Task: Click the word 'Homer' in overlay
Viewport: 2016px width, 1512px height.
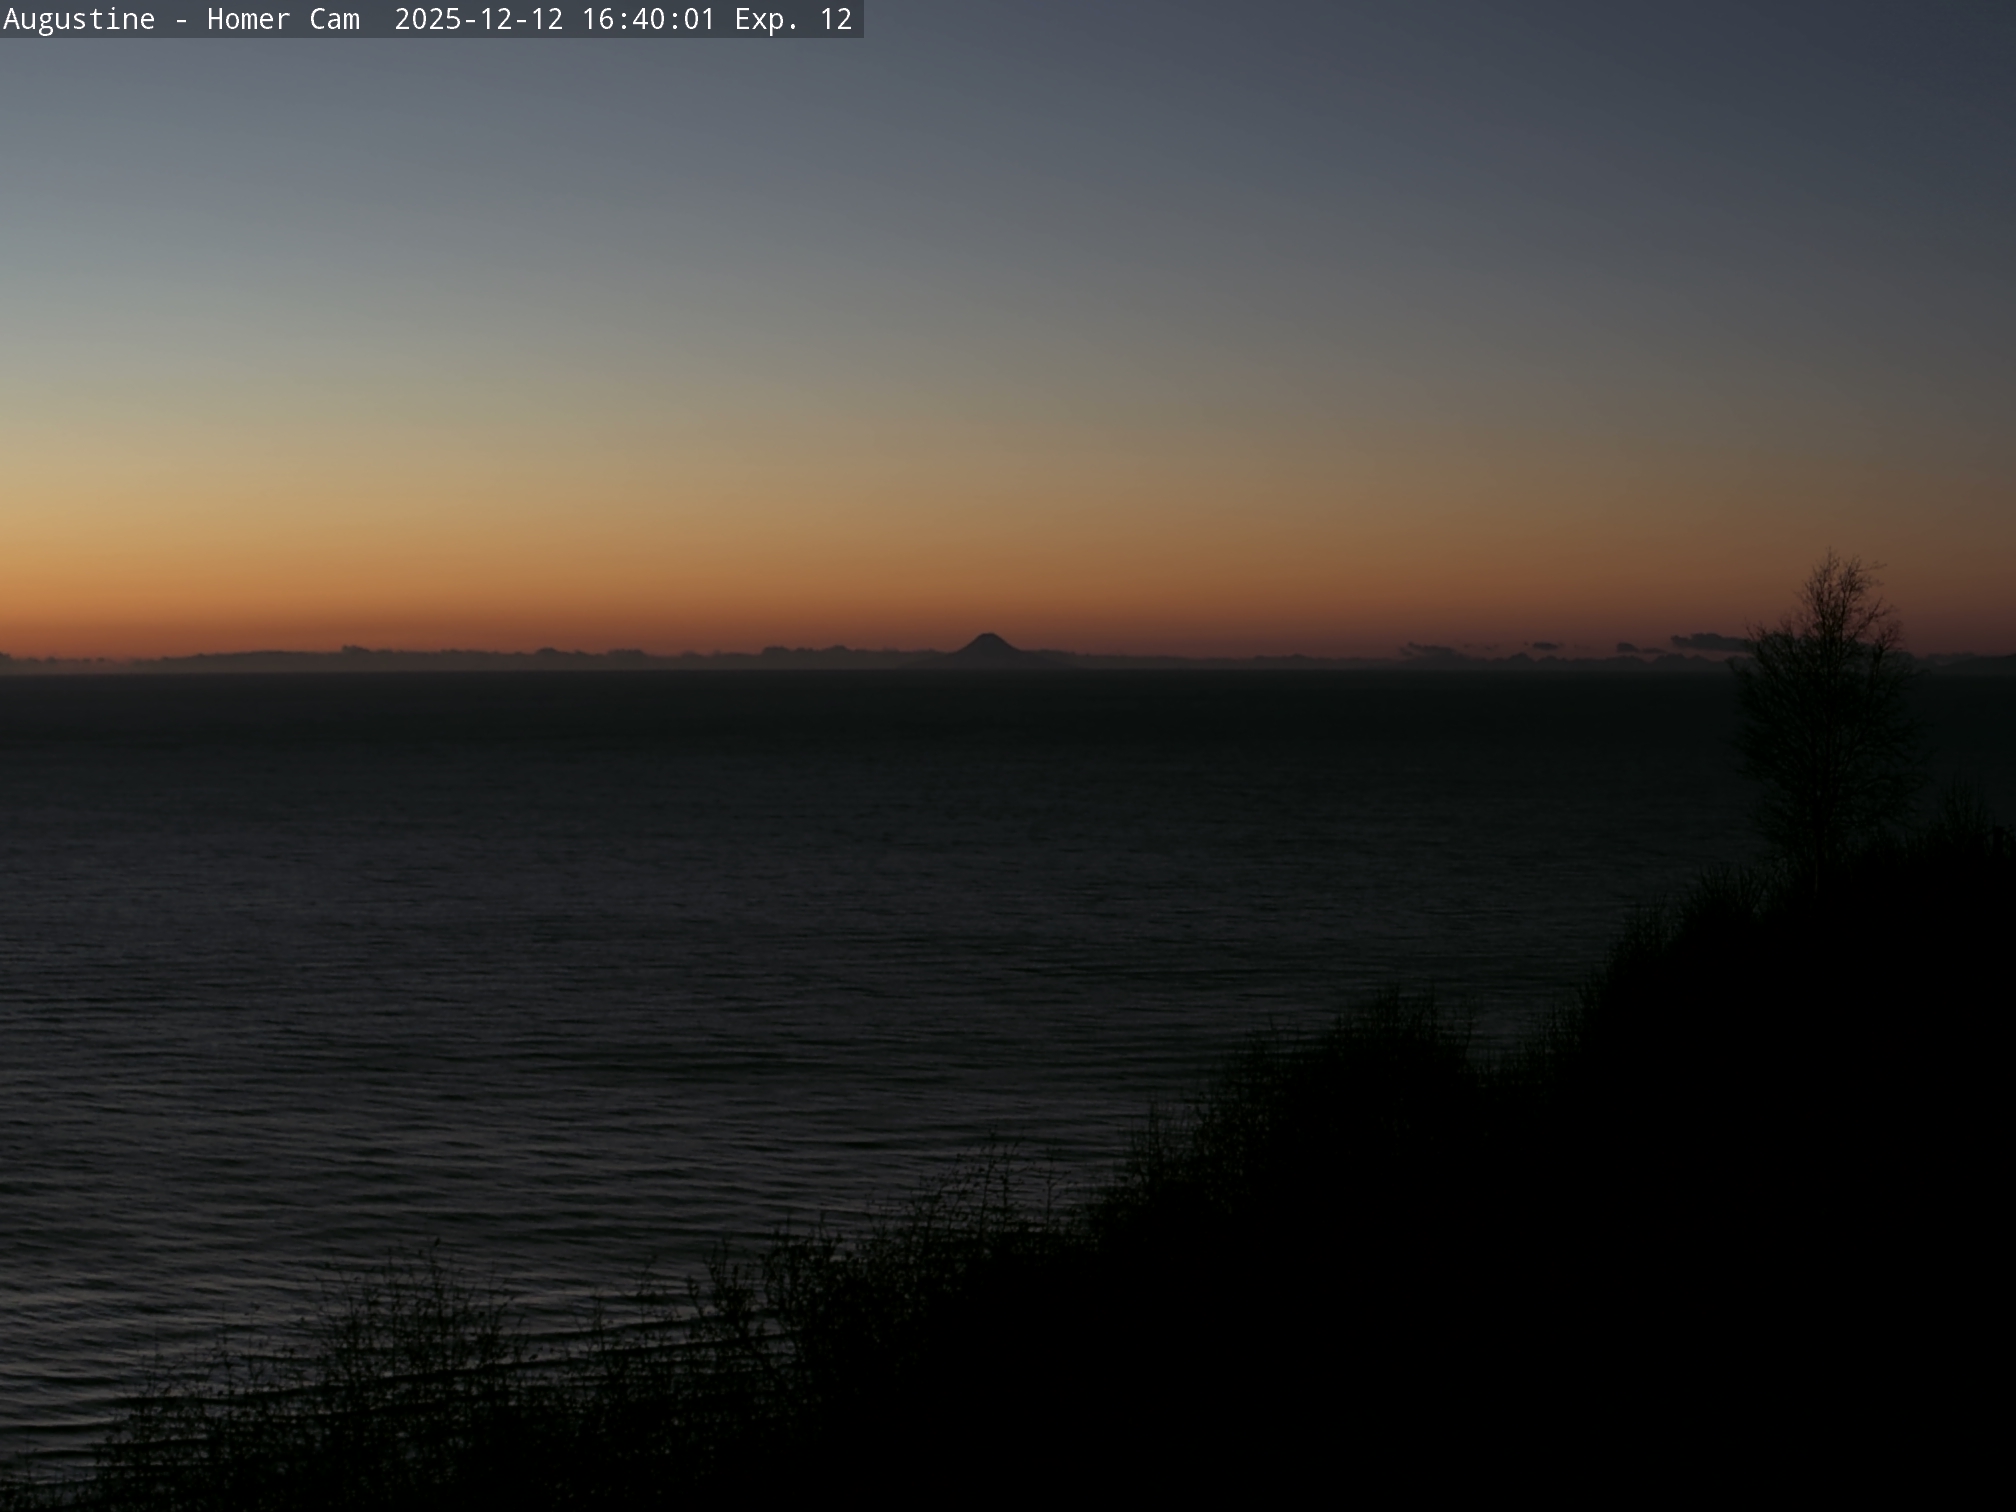Action: click(x=248, y=19)
